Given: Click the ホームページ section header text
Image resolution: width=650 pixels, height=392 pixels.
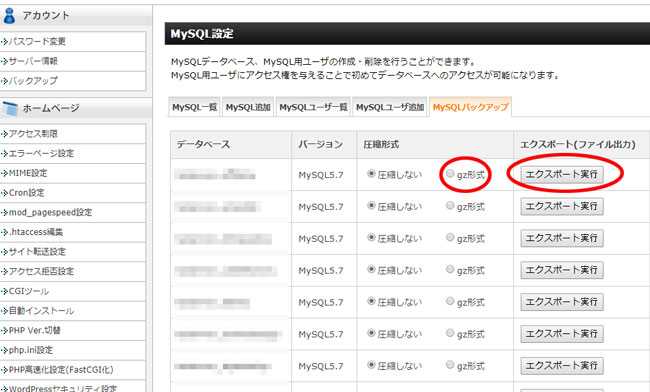Looking at the screenshot, I should (51, 108).
